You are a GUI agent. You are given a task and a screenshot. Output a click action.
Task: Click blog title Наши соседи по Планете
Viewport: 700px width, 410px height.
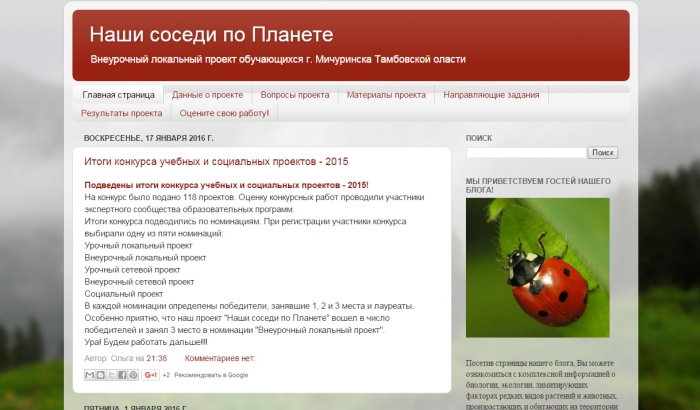[x=211, y=35]
